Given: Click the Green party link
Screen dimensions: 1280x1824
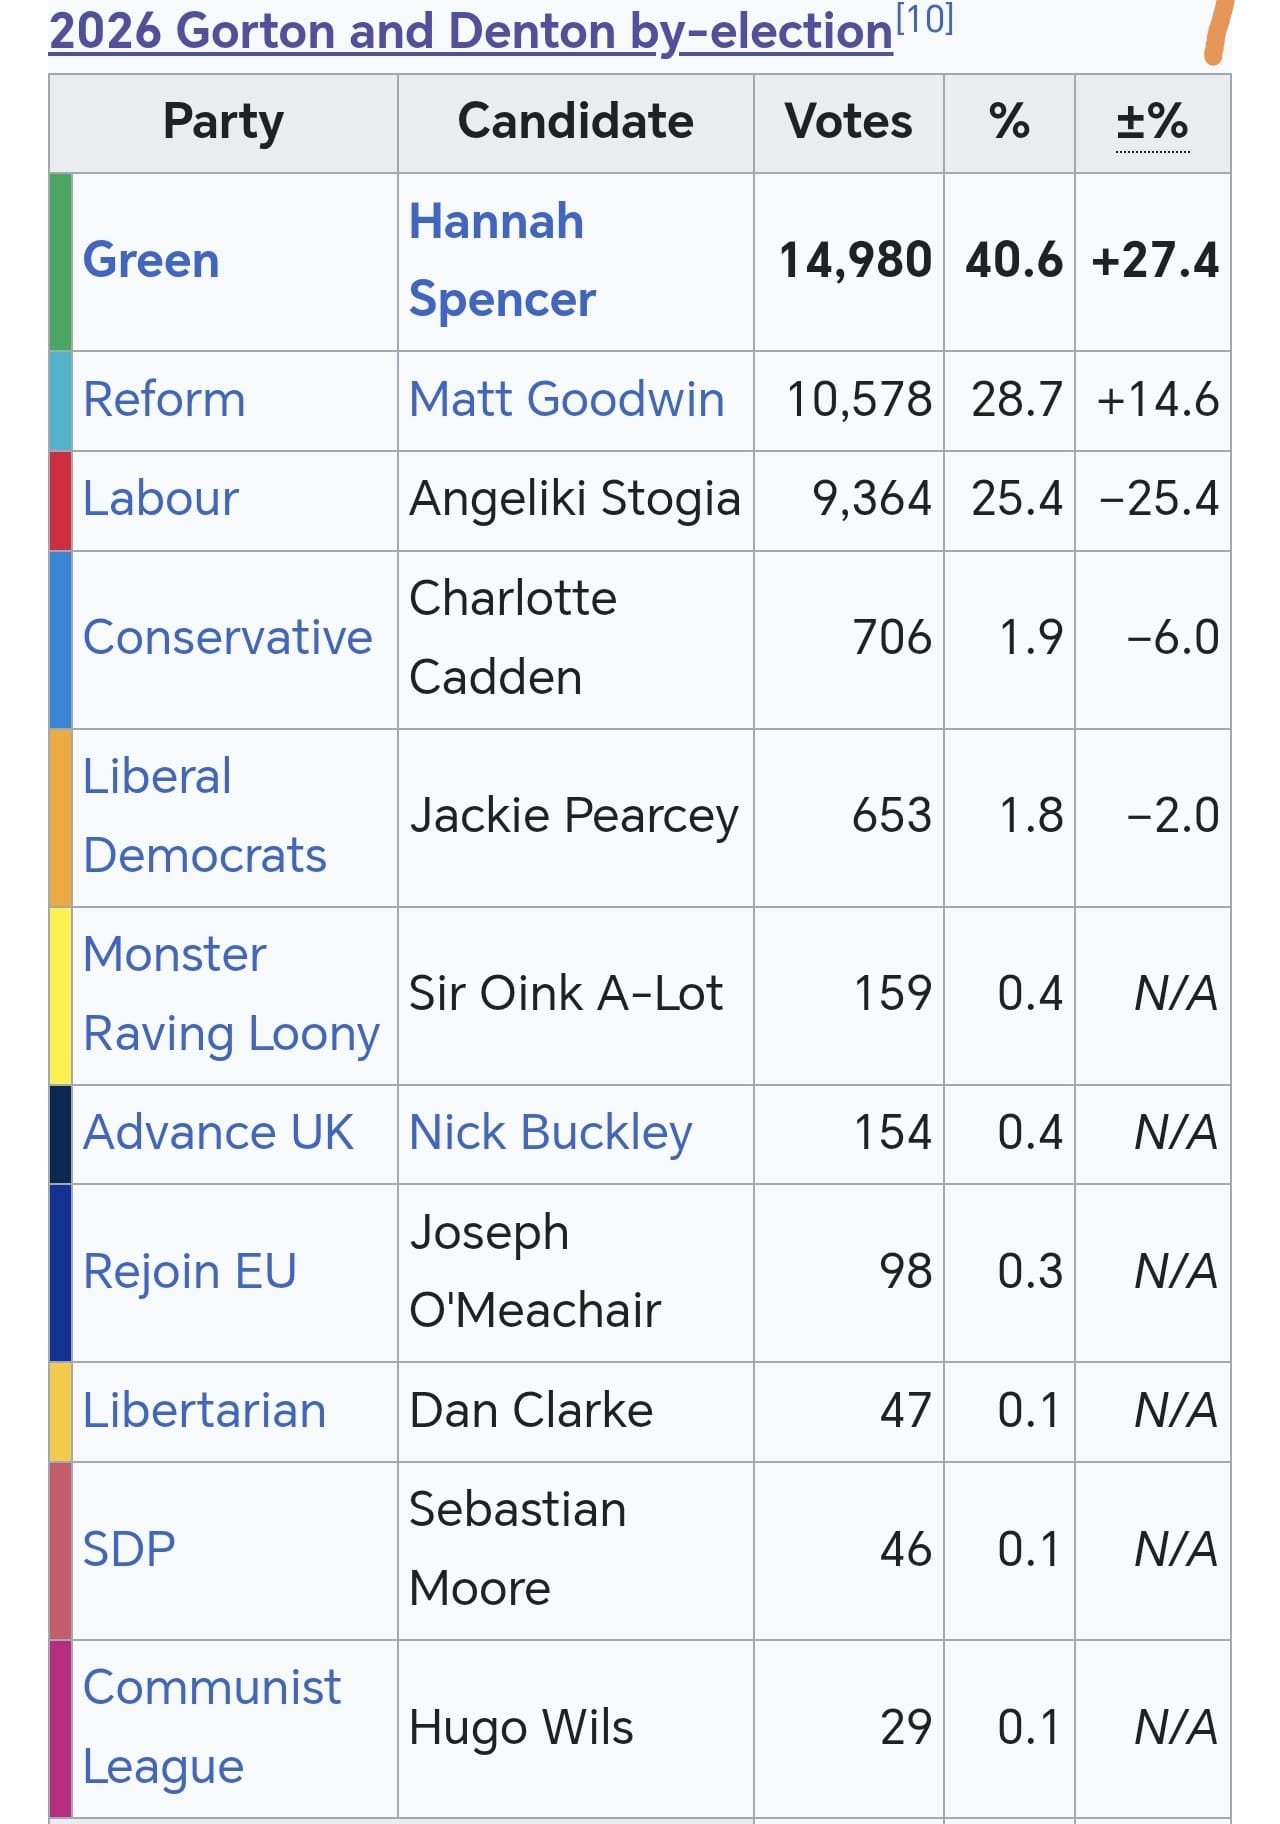Looking at the screenshot, I should coord(151,260).
